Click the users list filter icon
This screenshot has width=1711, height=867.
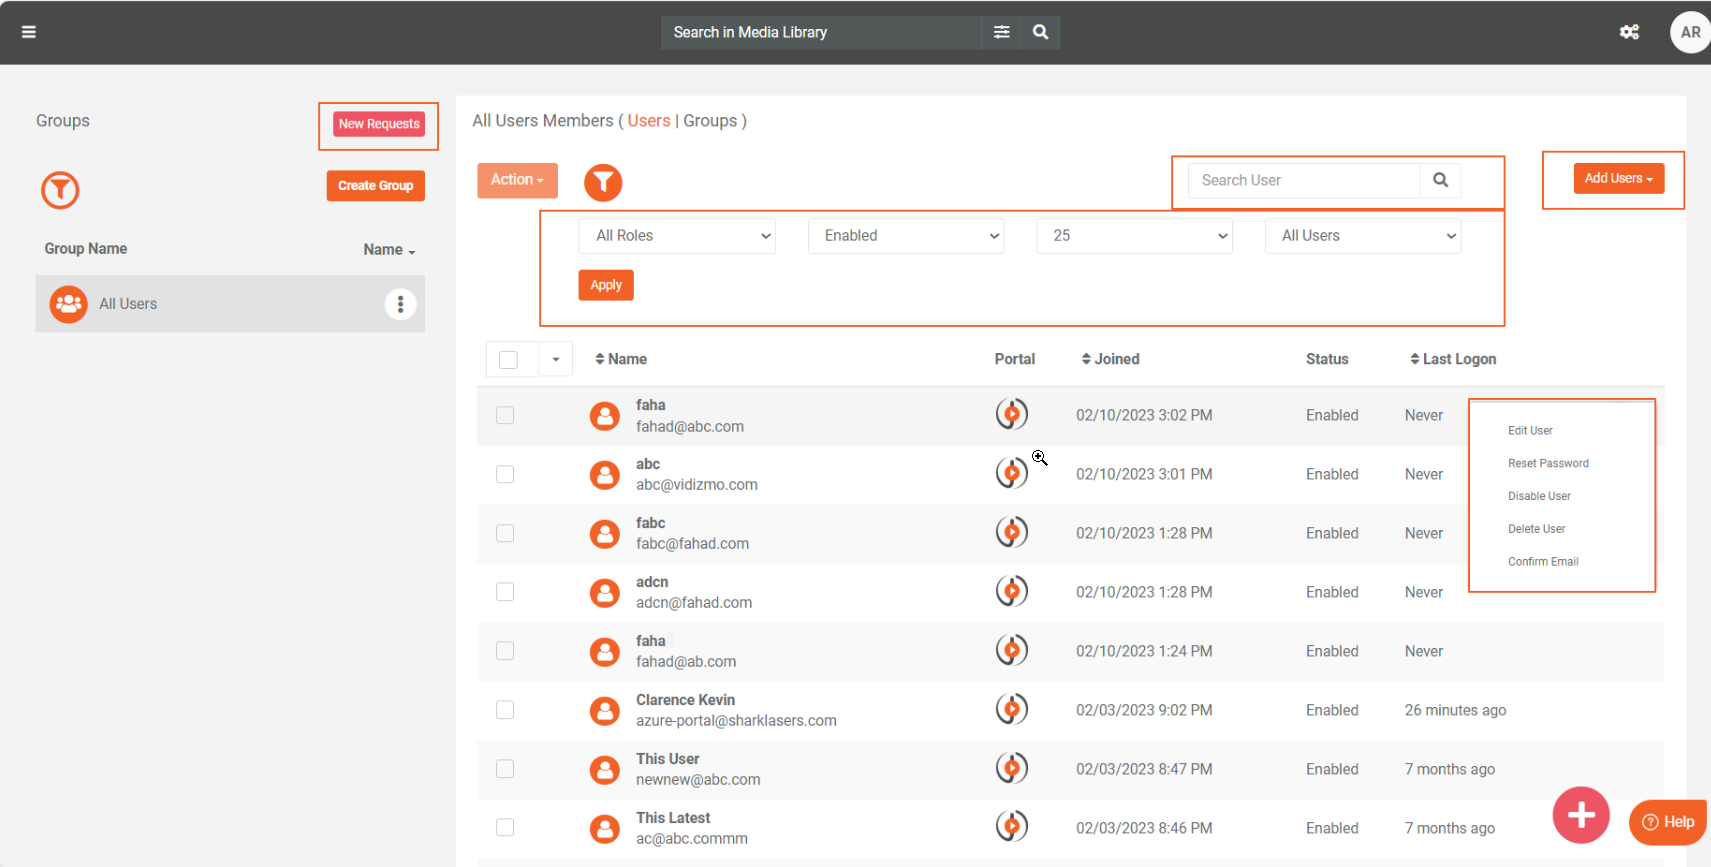click(x=603, y=182)
